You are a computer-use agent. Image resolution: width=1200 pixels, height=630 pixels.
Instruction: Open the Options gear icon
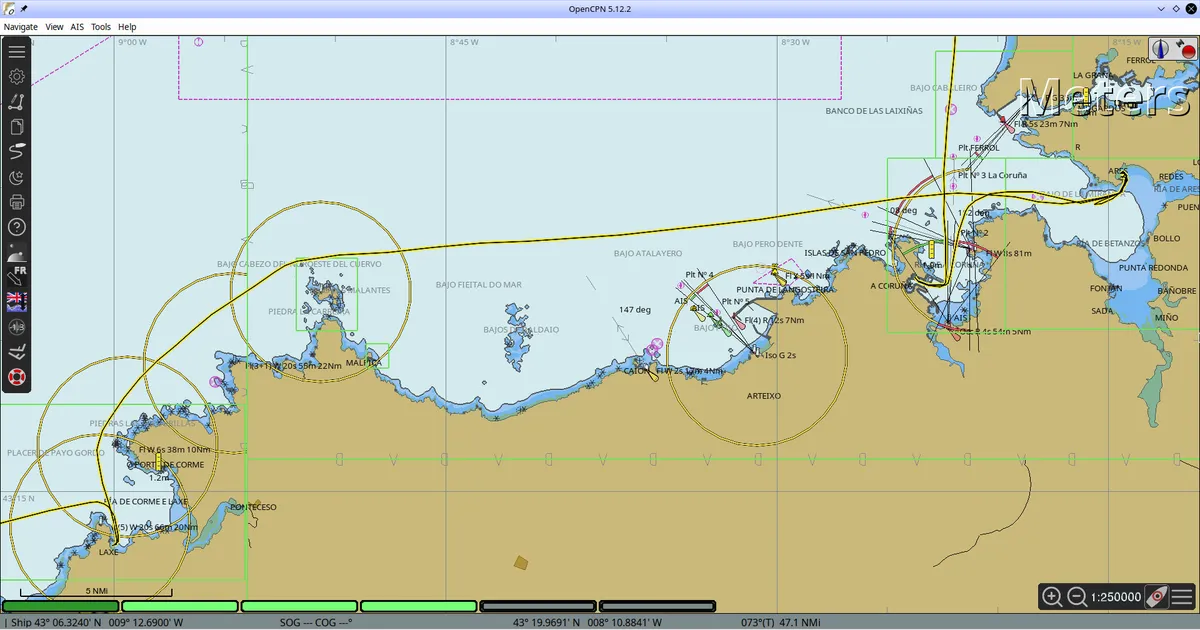[x=17, y=77]
